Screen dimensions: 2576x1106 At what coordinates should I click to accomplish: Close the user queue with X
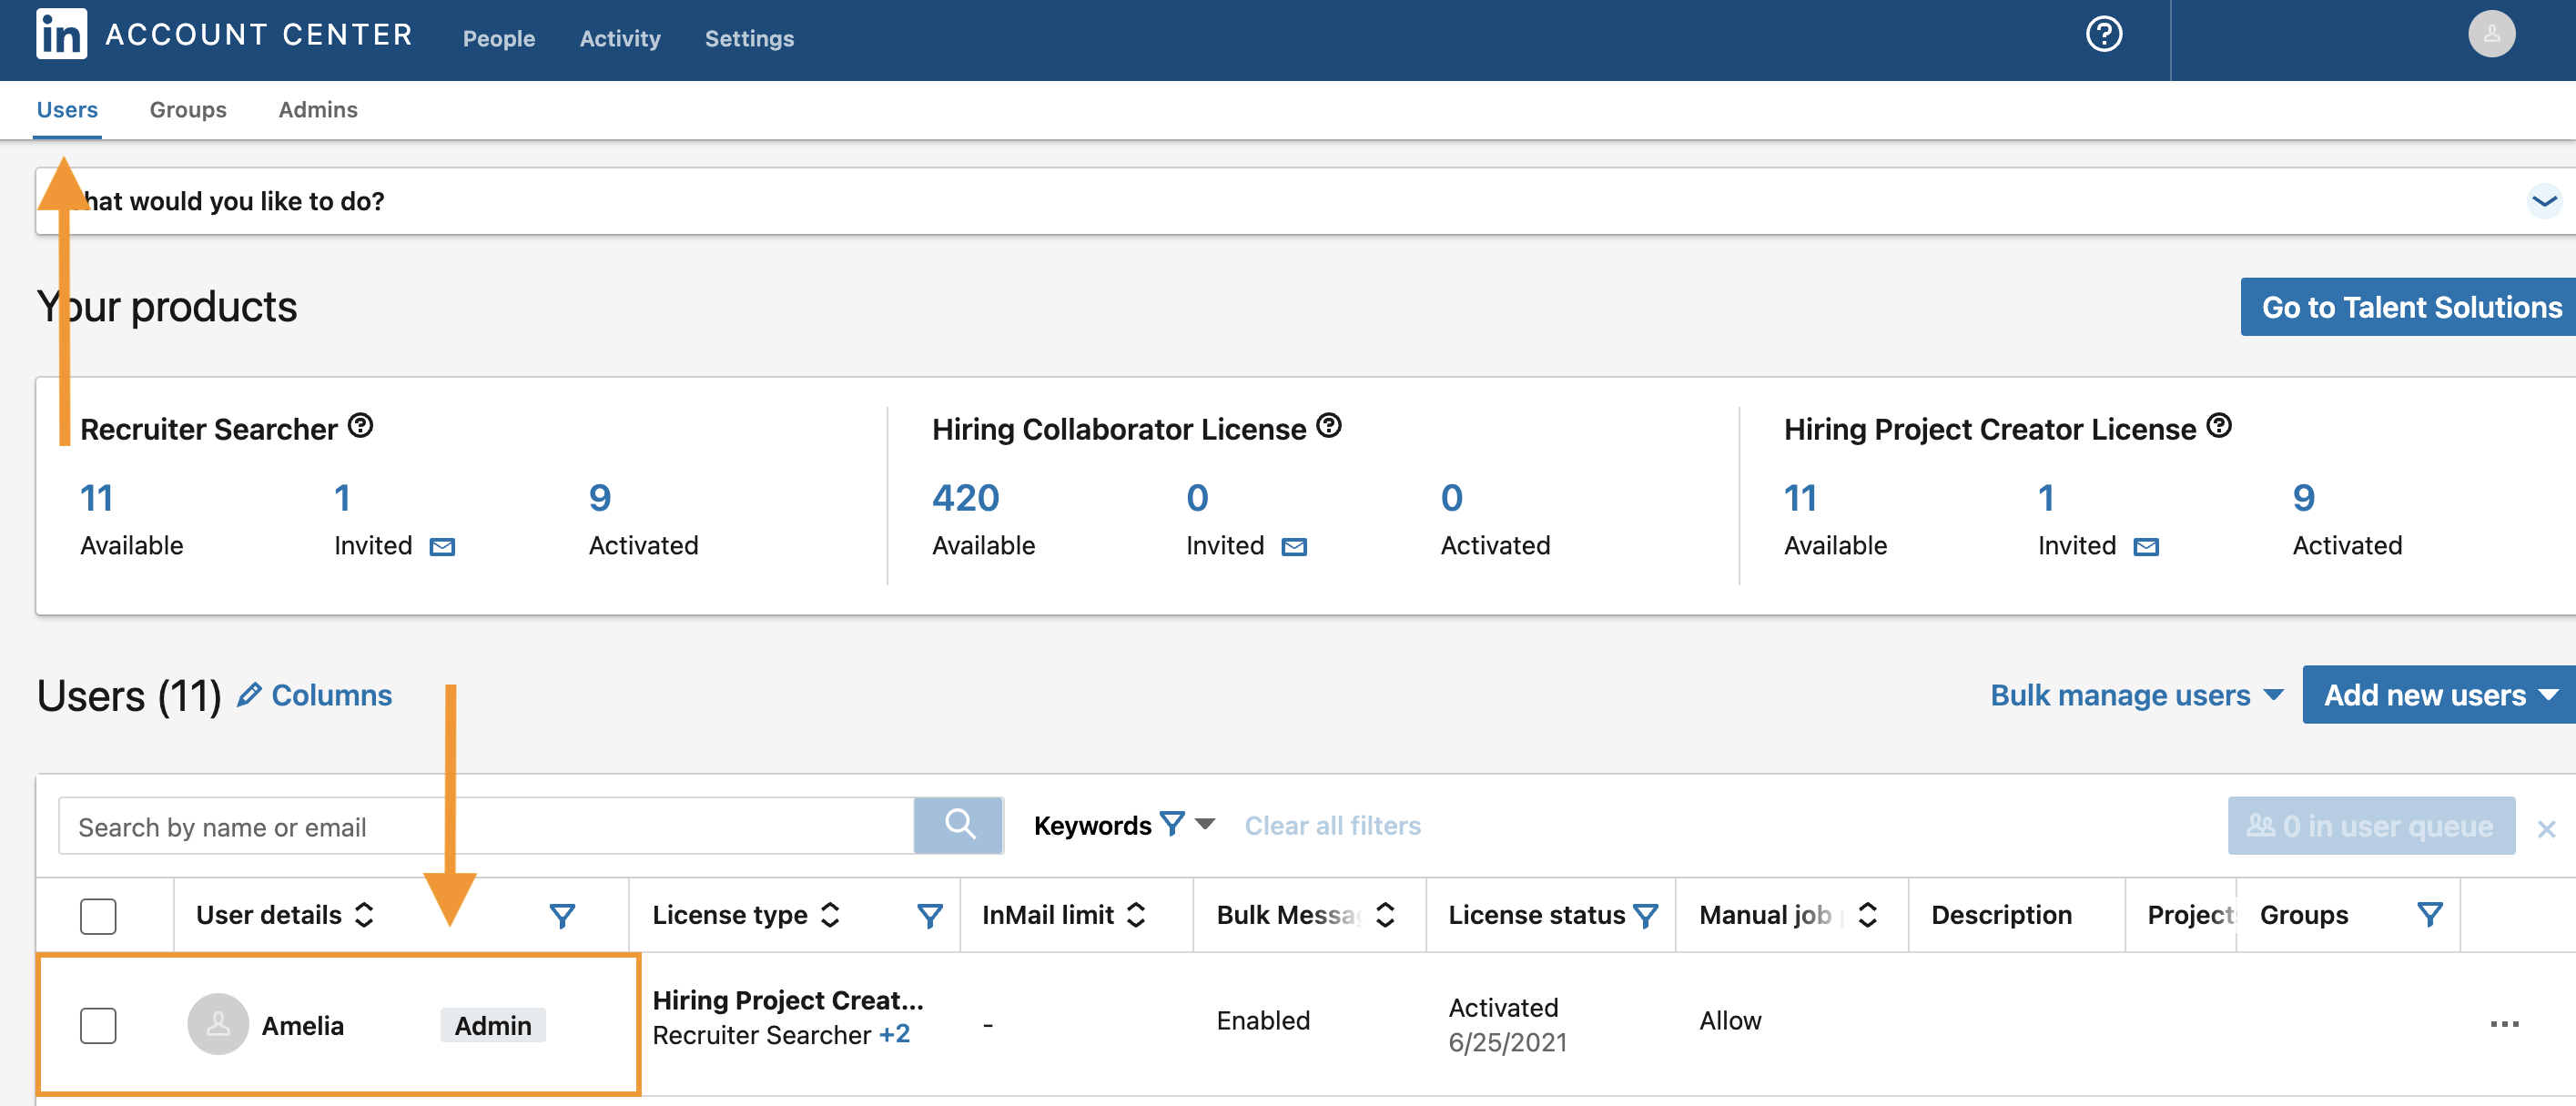point(2546,828)
